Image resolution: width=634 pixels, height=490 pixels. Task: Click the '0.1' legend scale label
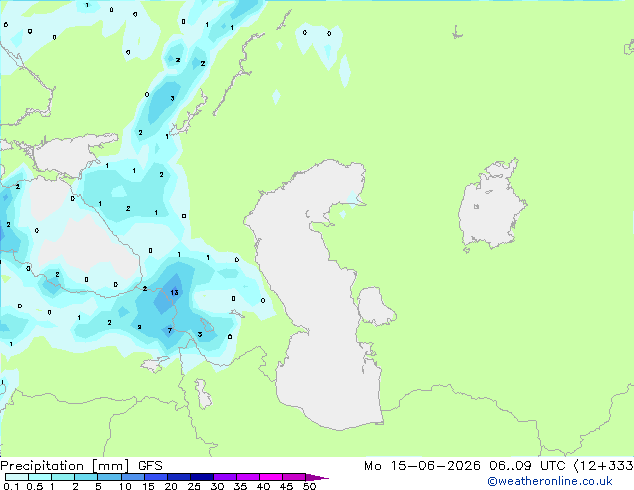11,486
